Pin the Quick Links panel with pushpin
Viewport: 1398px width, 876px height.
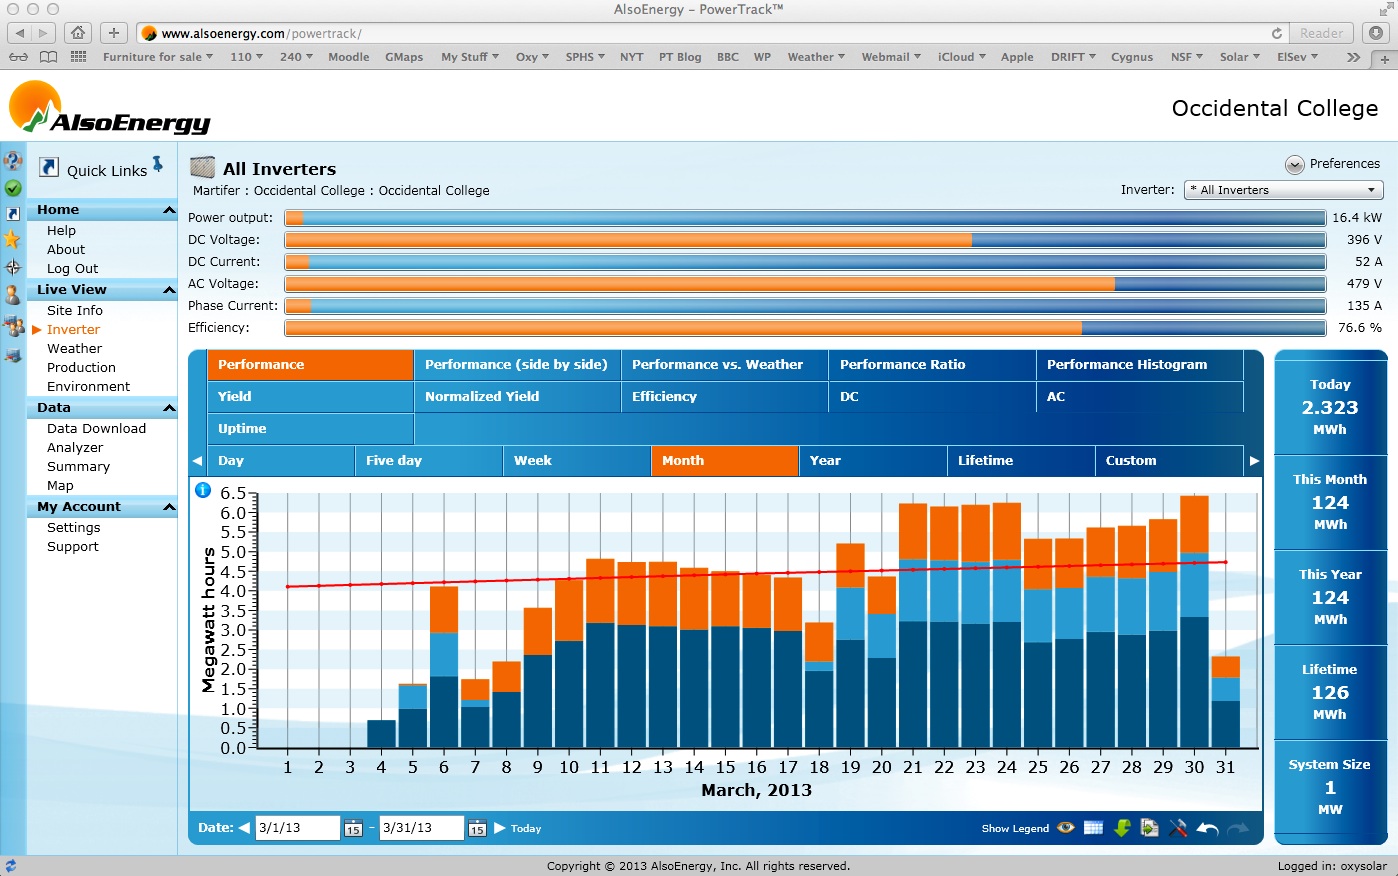pos(158,164)
